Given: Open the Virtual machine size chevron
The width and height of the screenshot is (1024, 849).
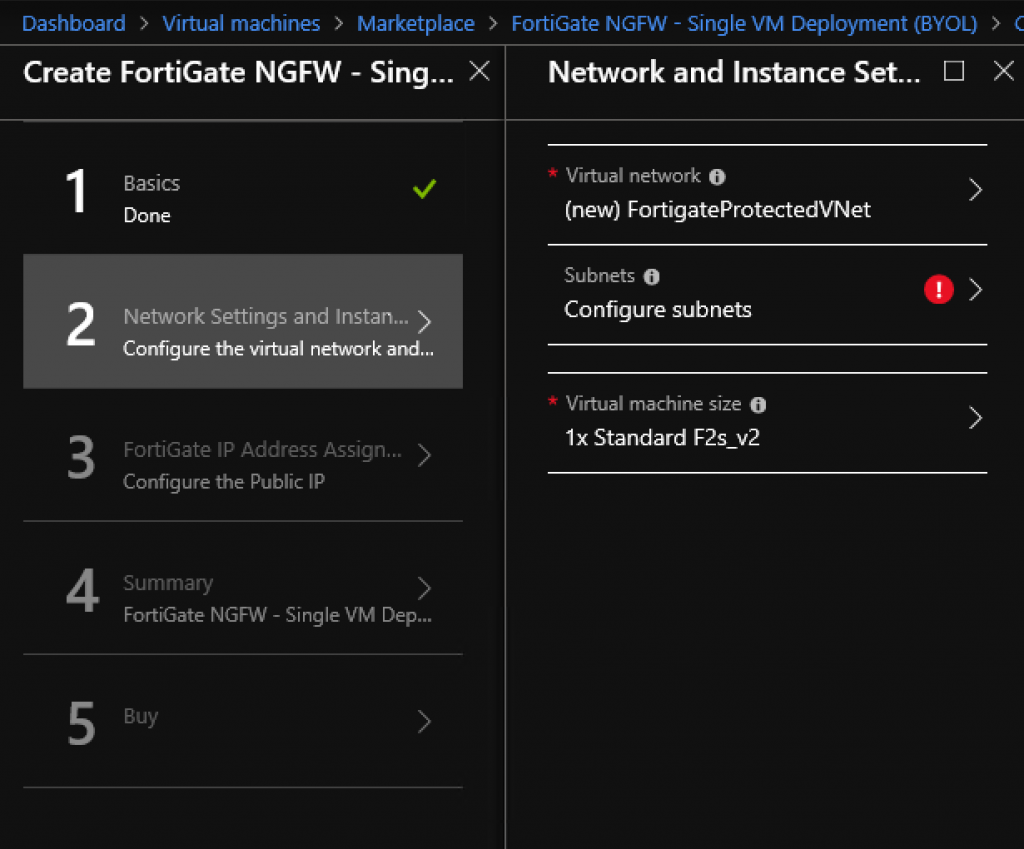Looking at the screenshot, I should (975, 418).
